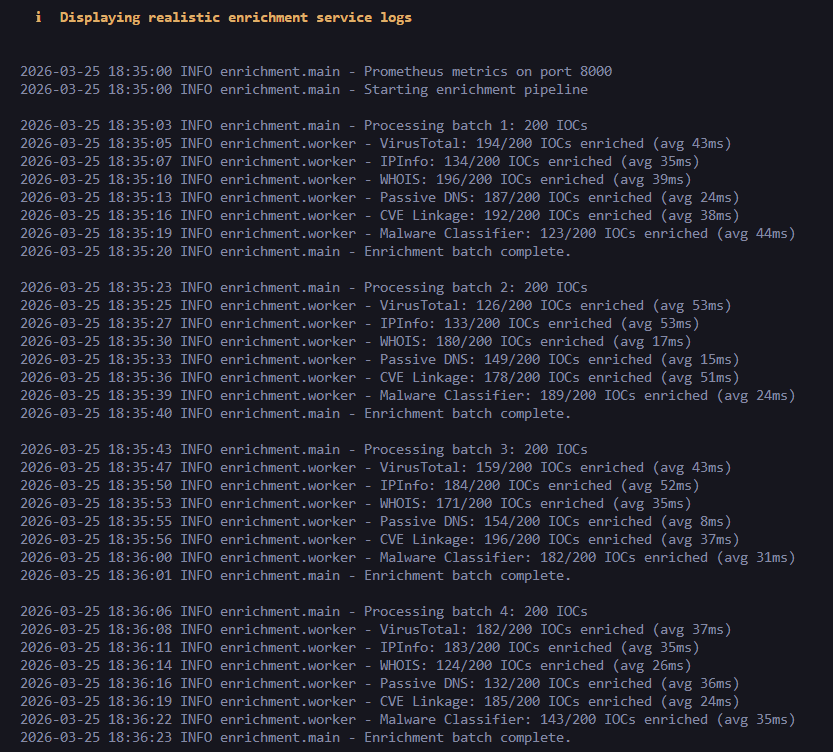This screenshot has height=752, width=833.
Task: Click 'Passive DNS: 154/200 IOCs enriched' line
Action: [376, 522]
